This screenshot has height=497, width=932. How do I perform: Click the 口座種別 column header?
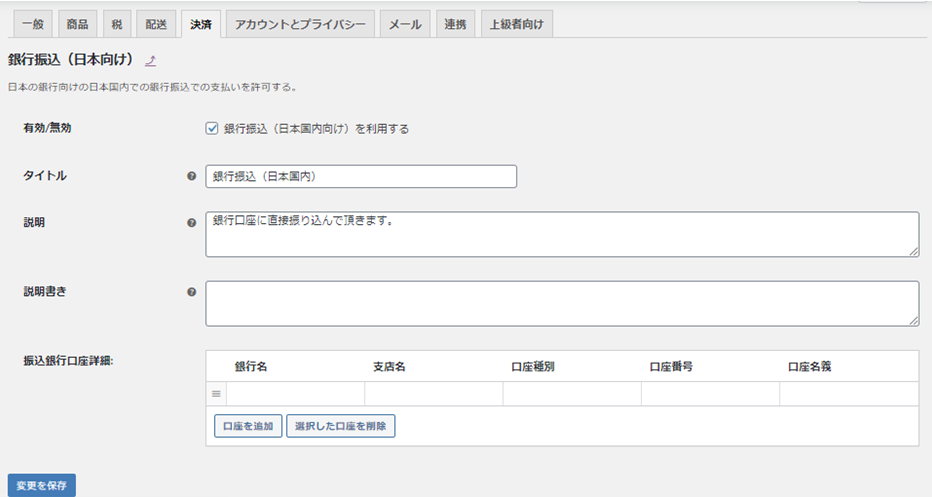533,367
